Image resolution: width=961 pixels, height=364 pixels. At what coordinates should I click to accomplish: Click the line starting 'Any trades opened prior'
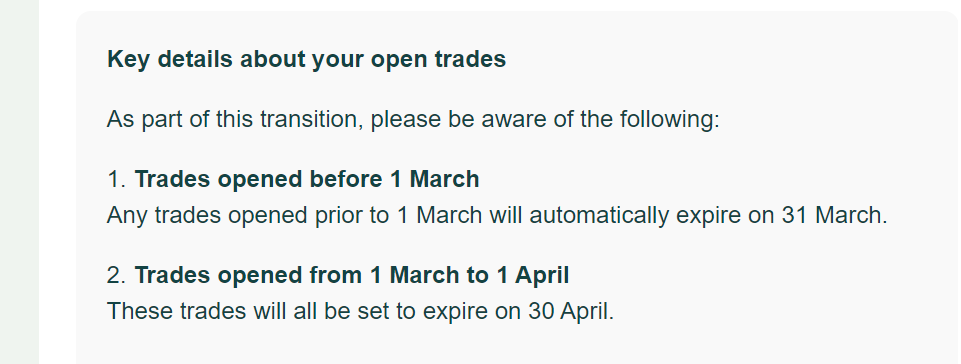click(x=497, y=216)
